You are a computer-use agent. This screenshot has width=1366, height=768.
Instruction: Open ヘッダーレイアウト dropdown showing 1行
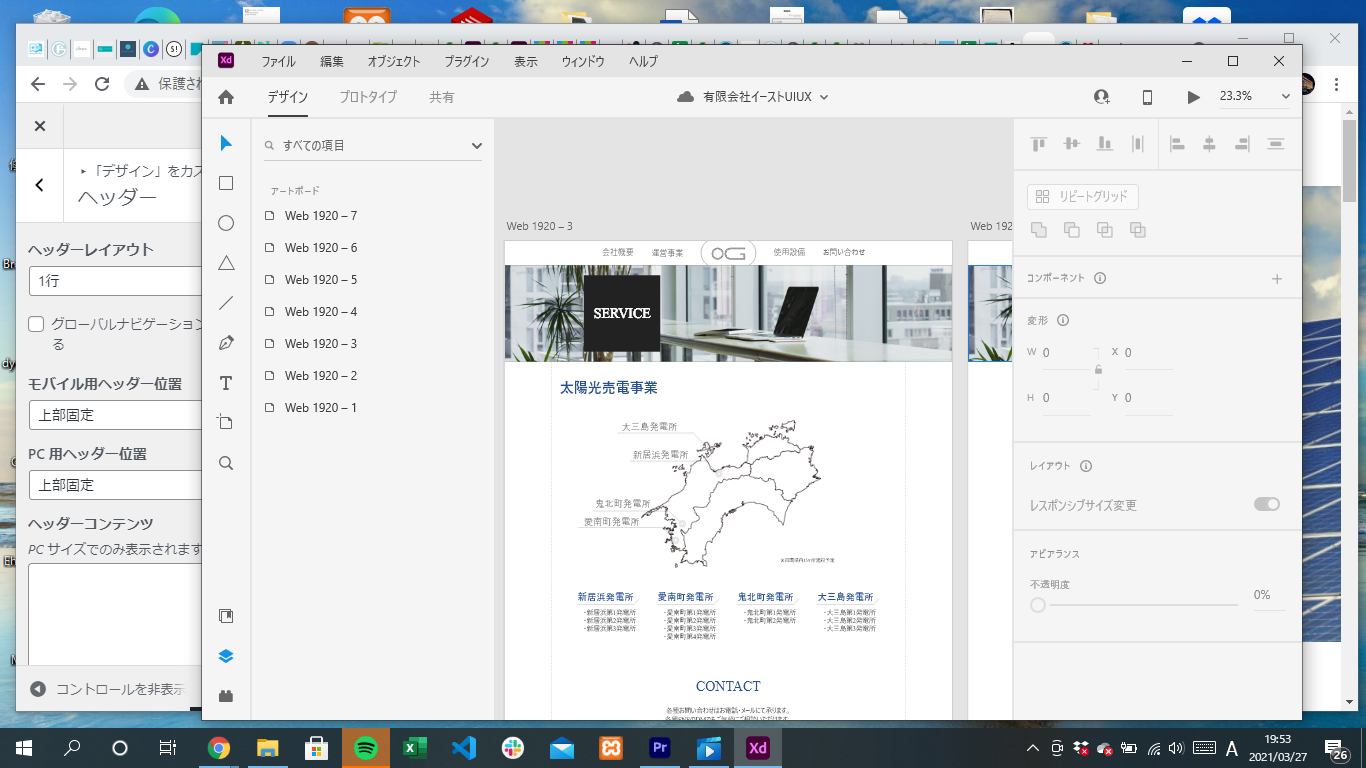click(115, 281)
